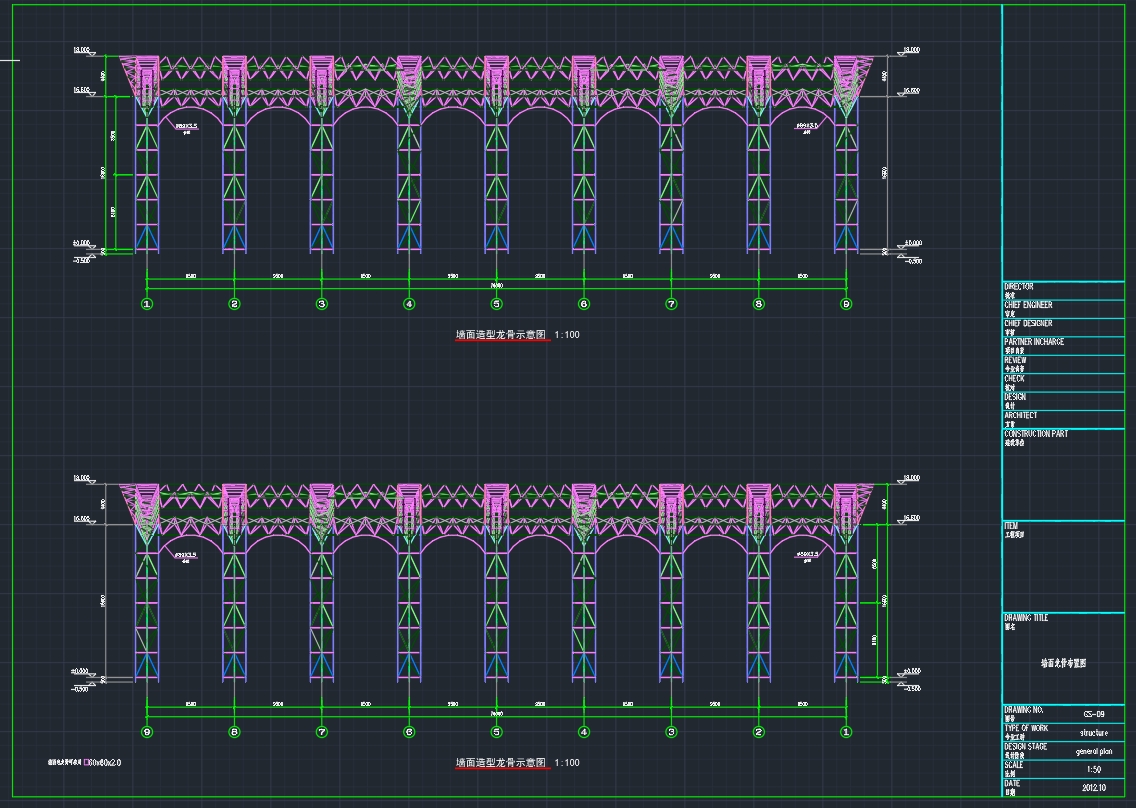Select grid bubble 9 of the upper elevation

coord(846,304)
